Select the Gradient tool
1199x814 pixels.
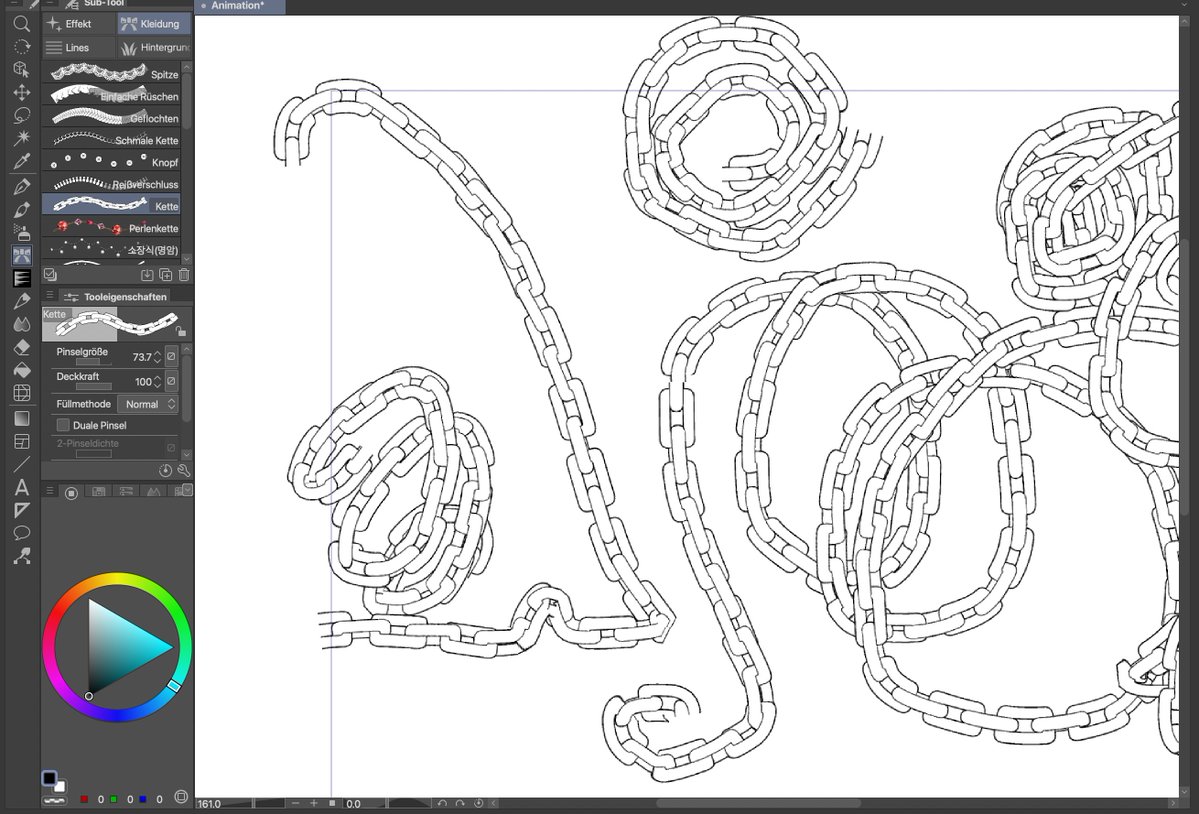coord(21,418)
